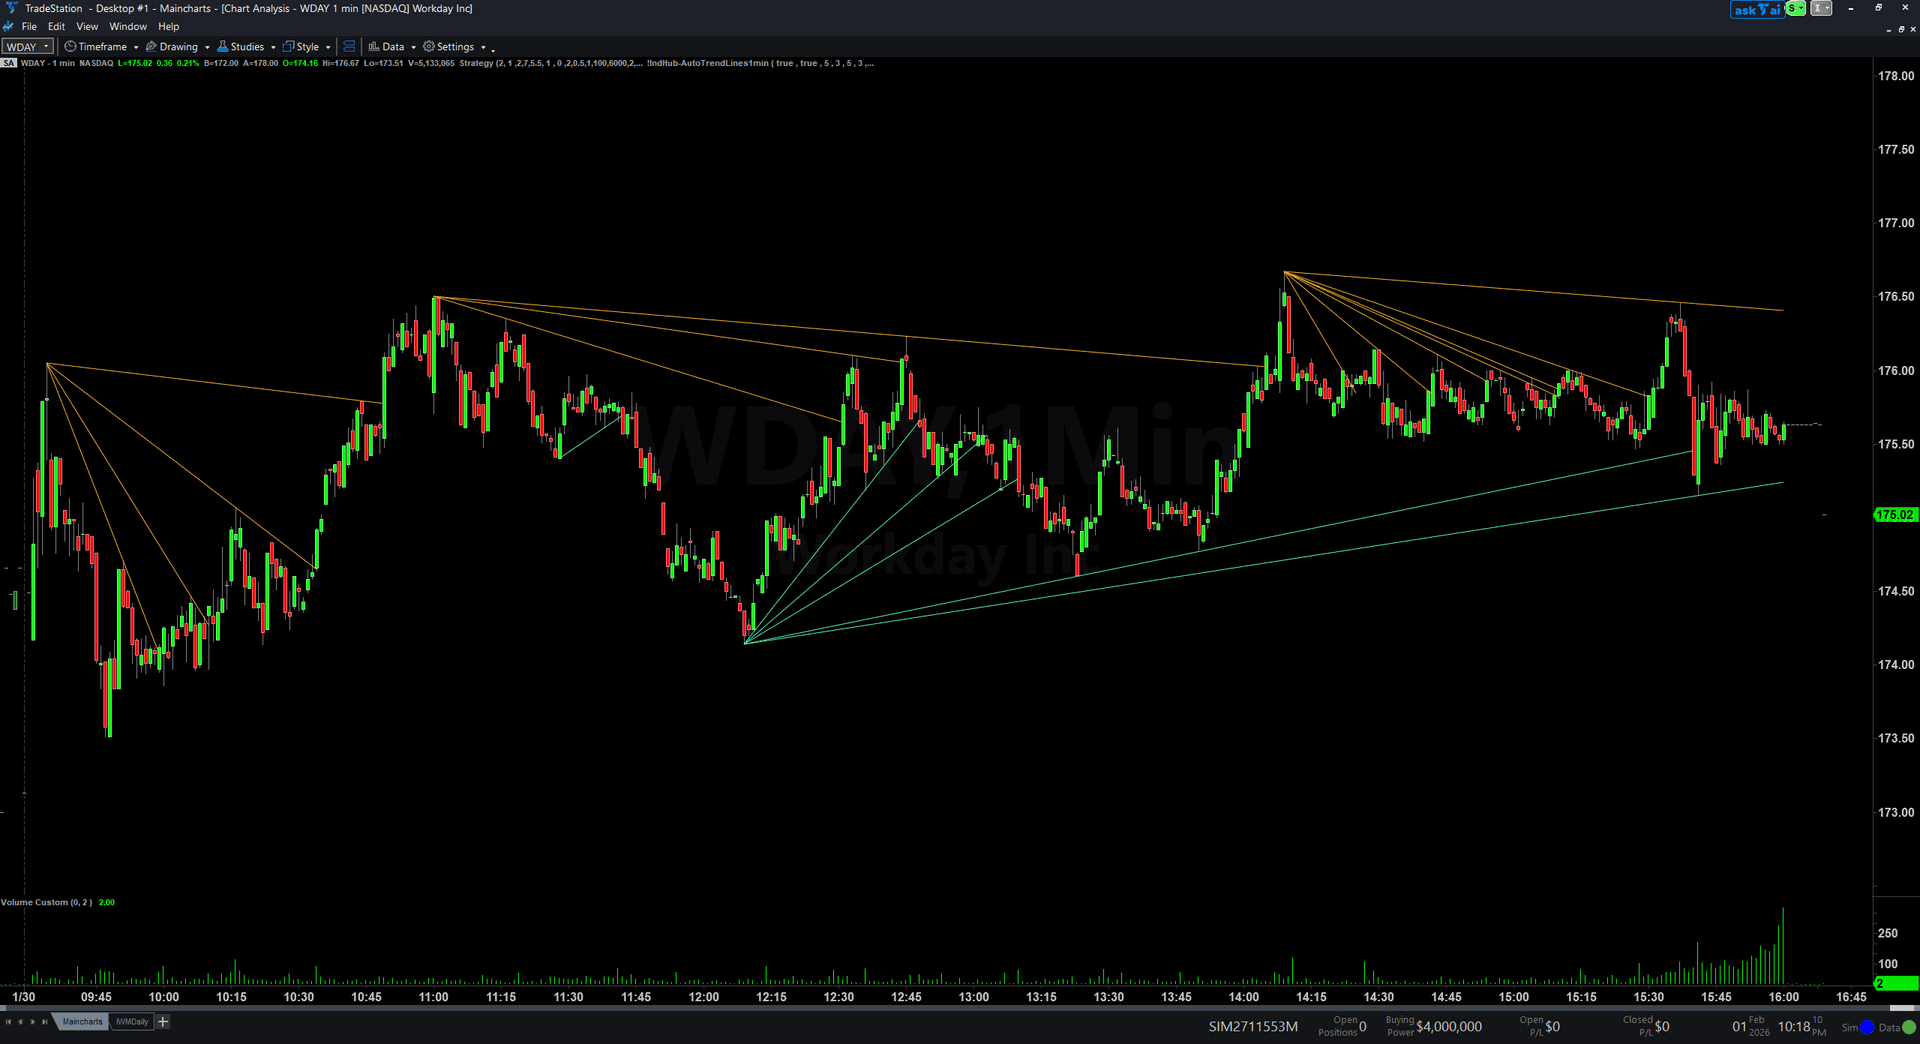Click the window layout icon beside Style
1920x1044 pixels.
click(347, 46)
